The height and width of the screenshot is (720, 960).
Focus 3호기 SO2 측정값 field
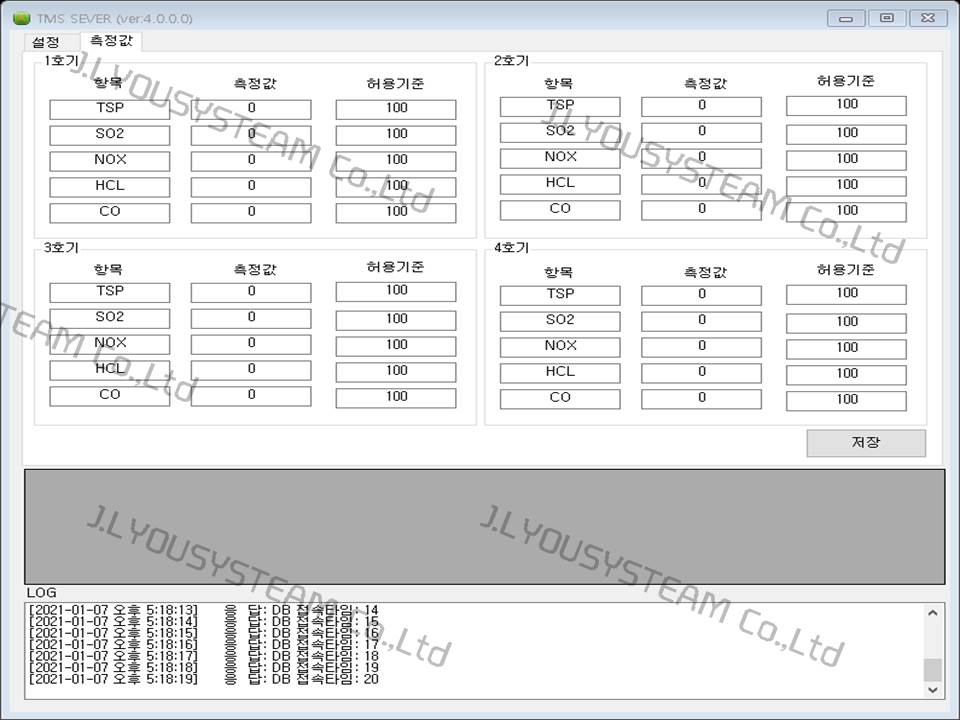coord(251,318)
